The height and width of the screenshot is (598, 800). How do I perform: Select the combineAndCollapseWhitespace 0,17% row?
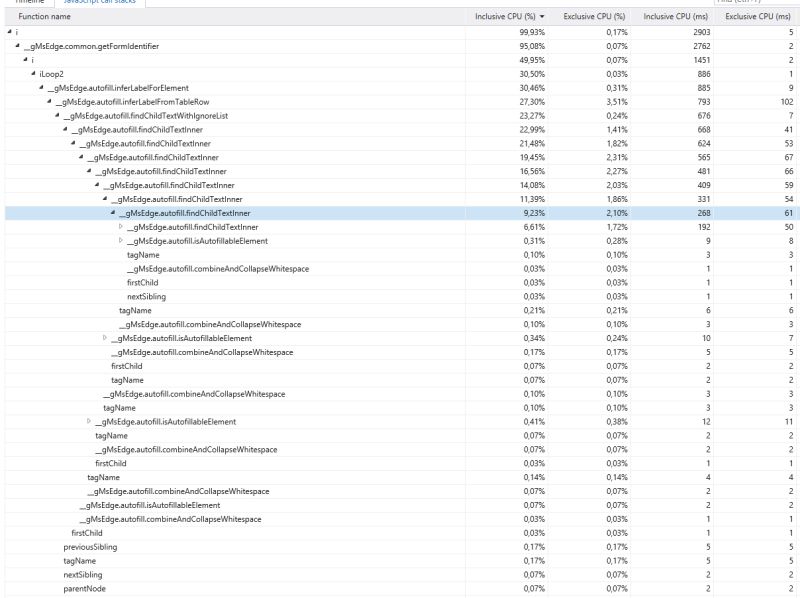pyautogui.click(x=400, y=352)
